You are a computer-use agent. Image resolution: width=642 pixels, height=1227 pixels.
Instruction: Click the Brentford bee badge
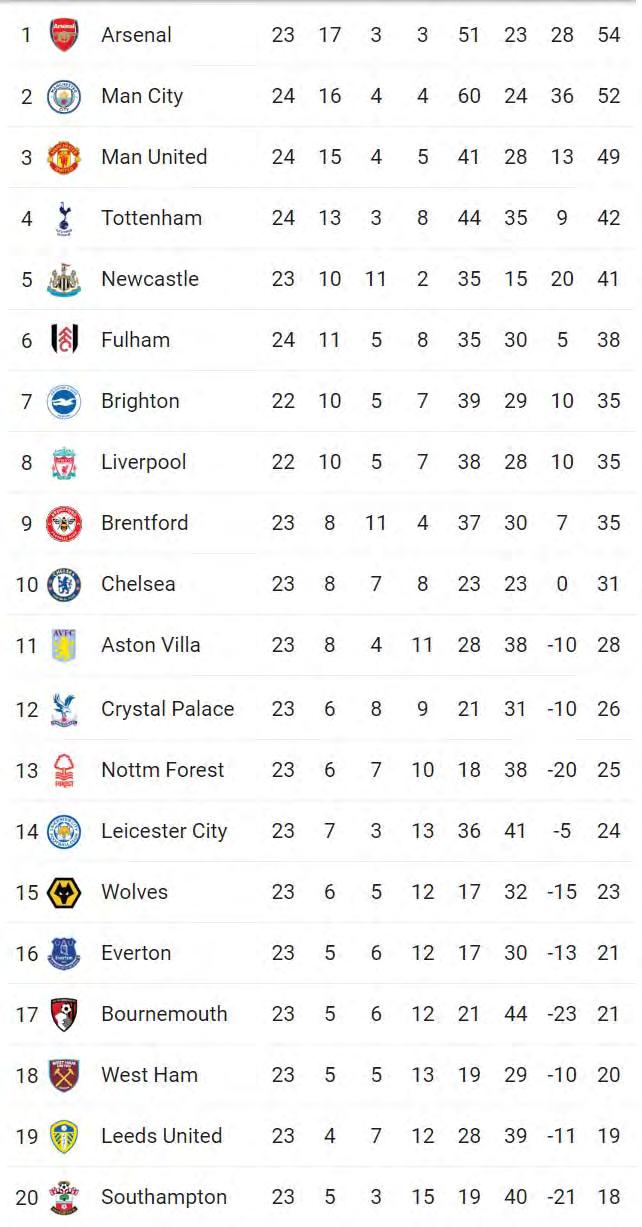click(x=64, y=523)
